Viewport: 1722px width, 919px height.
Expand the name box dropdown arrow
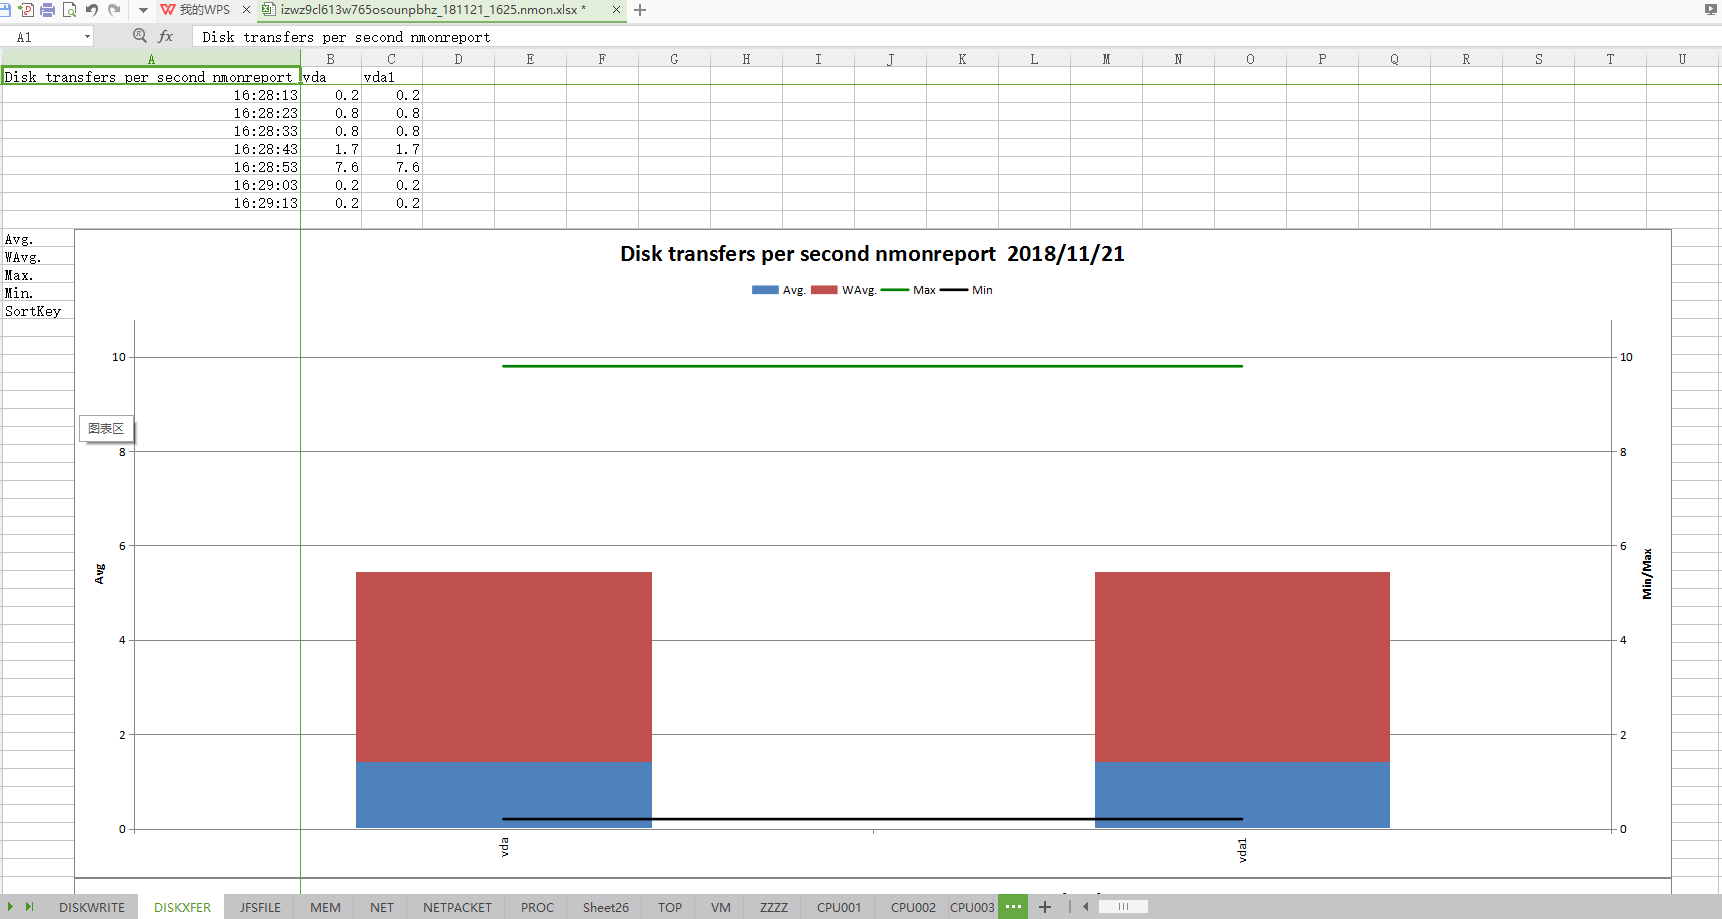[88, 37]
